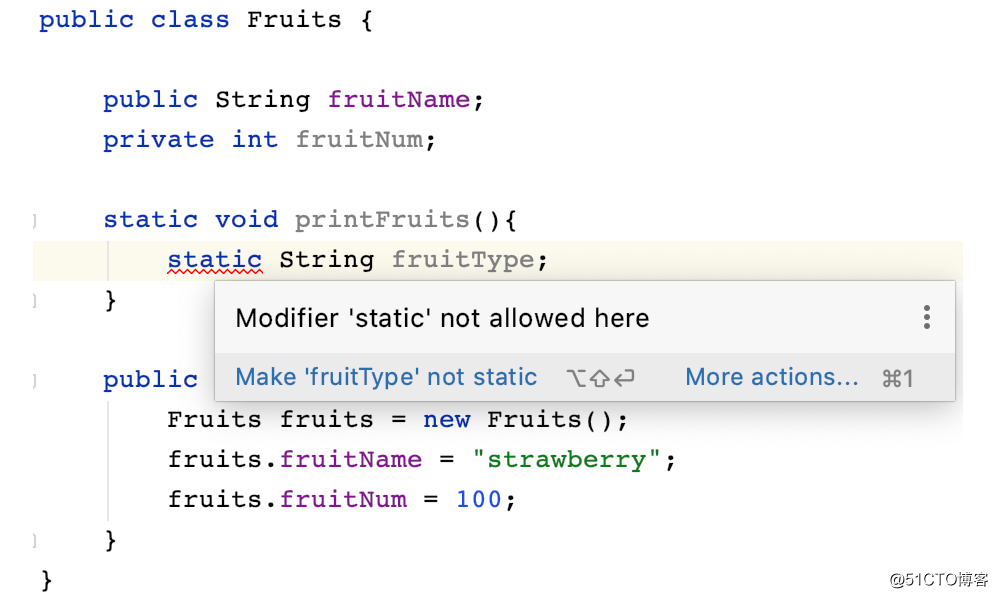The width and height of the screenshot is (998, 598).
Task: Collapse the printFruits method fold marker
Action: [35, 220]
